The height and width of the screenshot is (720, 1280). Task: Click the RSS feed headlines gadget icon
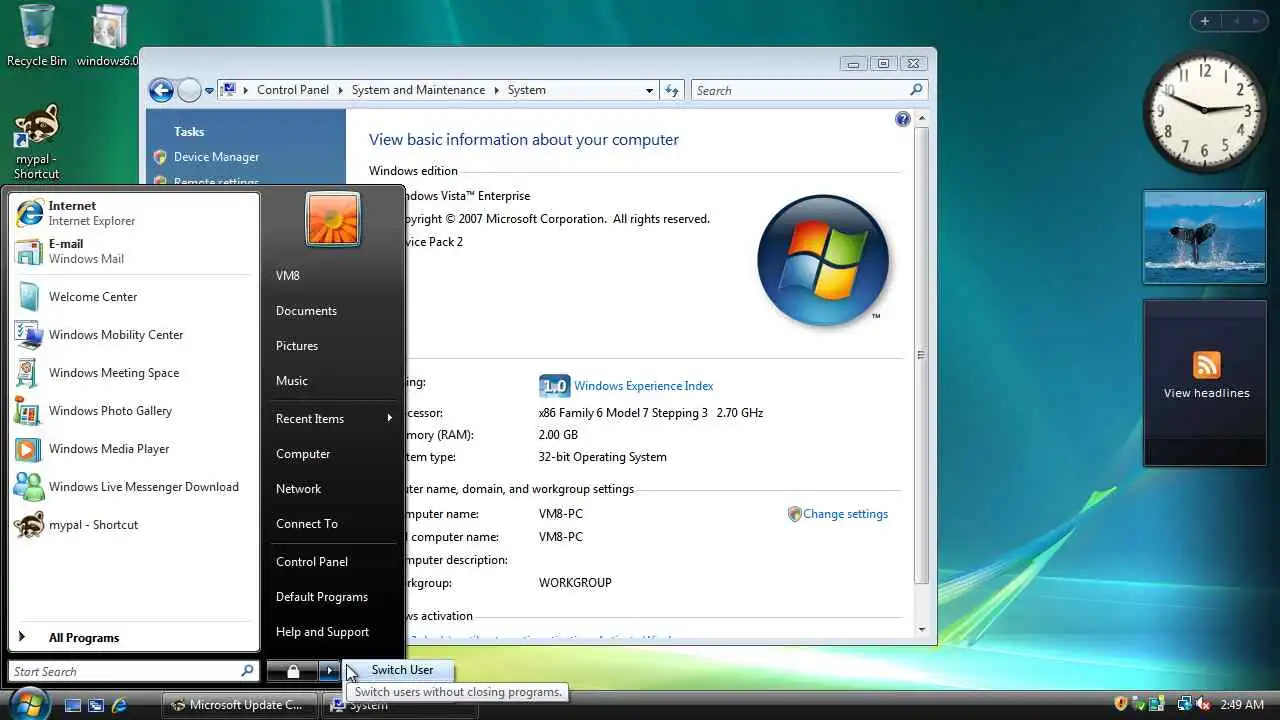(1207, 365)
